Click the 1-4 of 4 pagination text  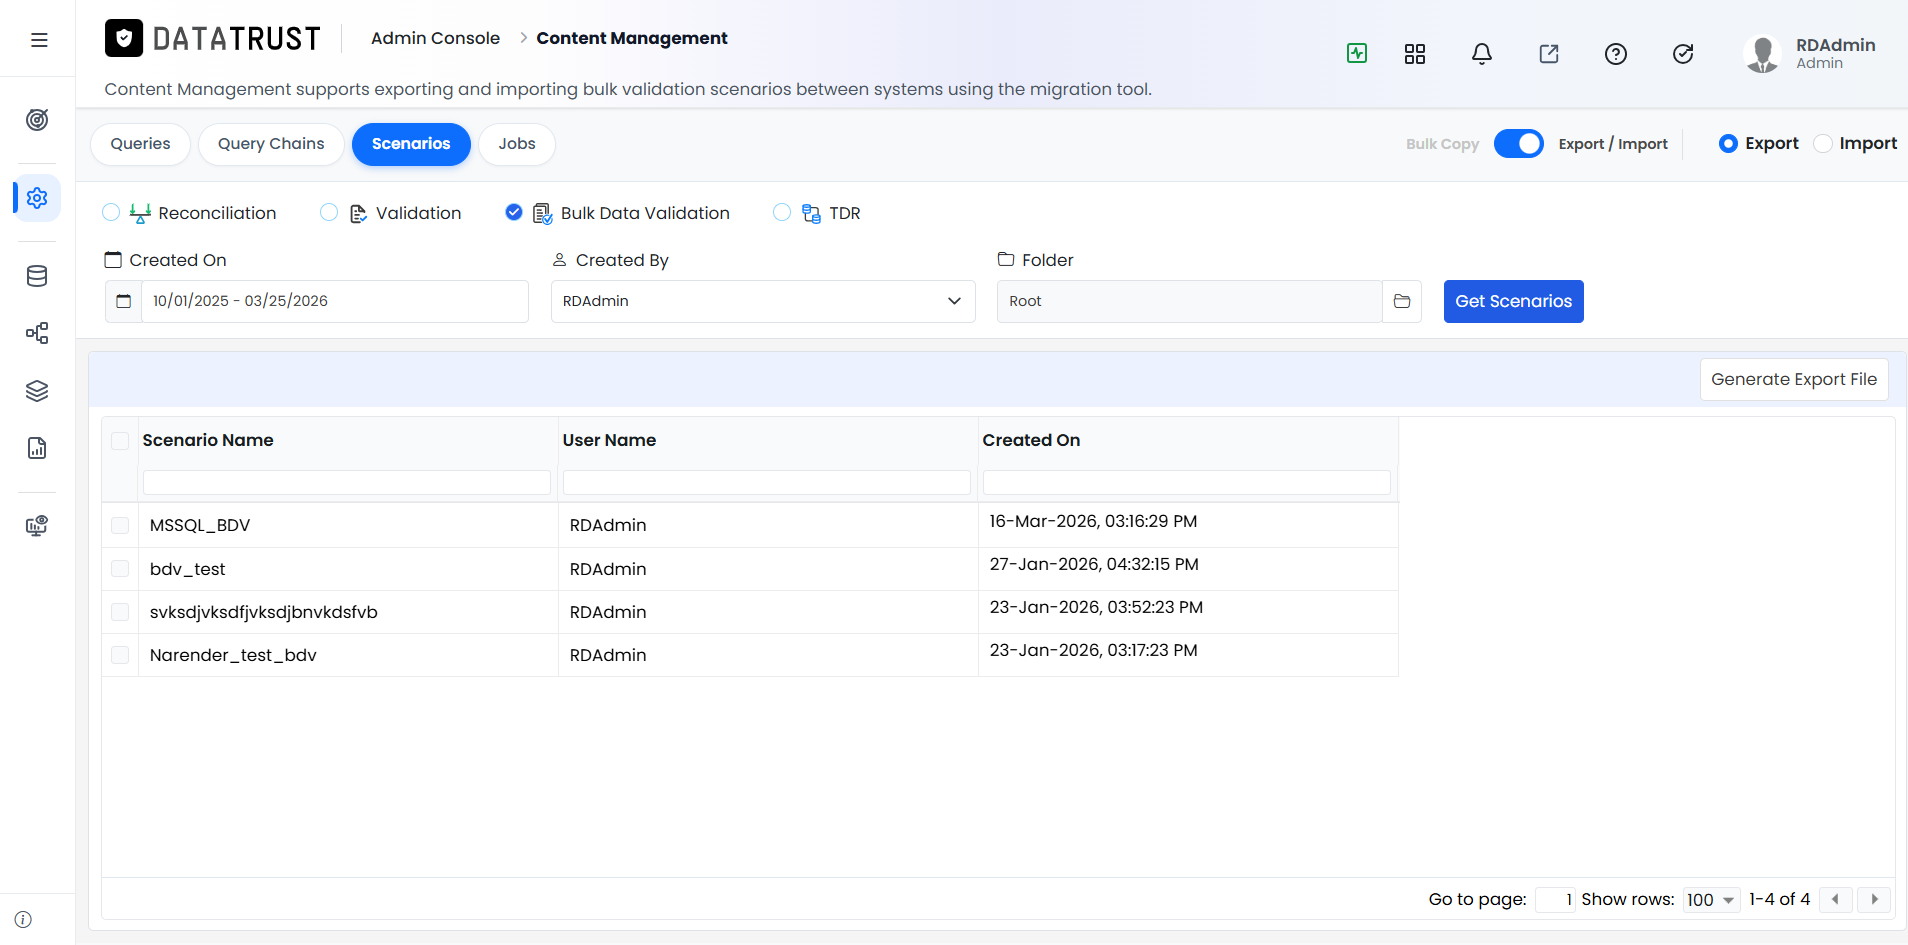coord(1779,899)
